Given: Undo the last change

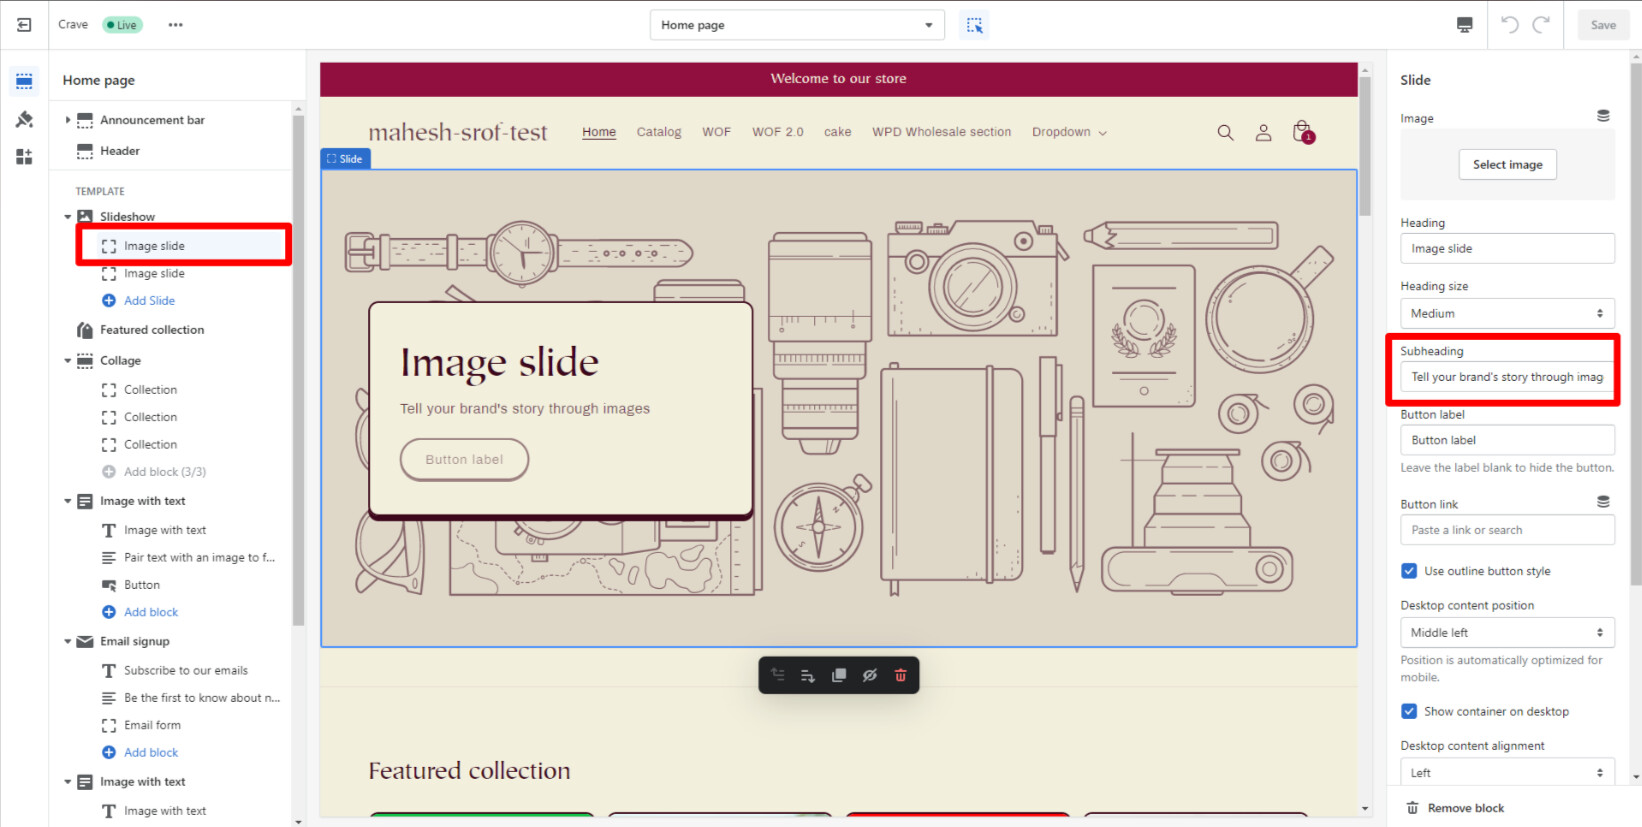Looking at the screenshot, I should (1510, 25).
